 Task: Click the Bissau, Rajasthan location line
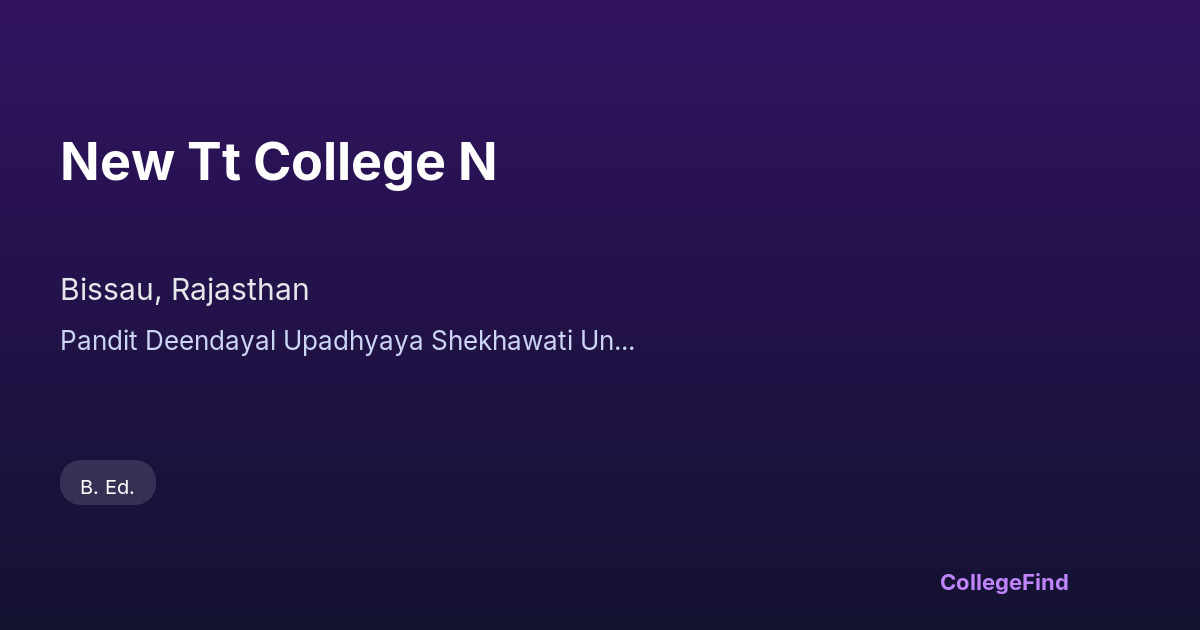184,290
